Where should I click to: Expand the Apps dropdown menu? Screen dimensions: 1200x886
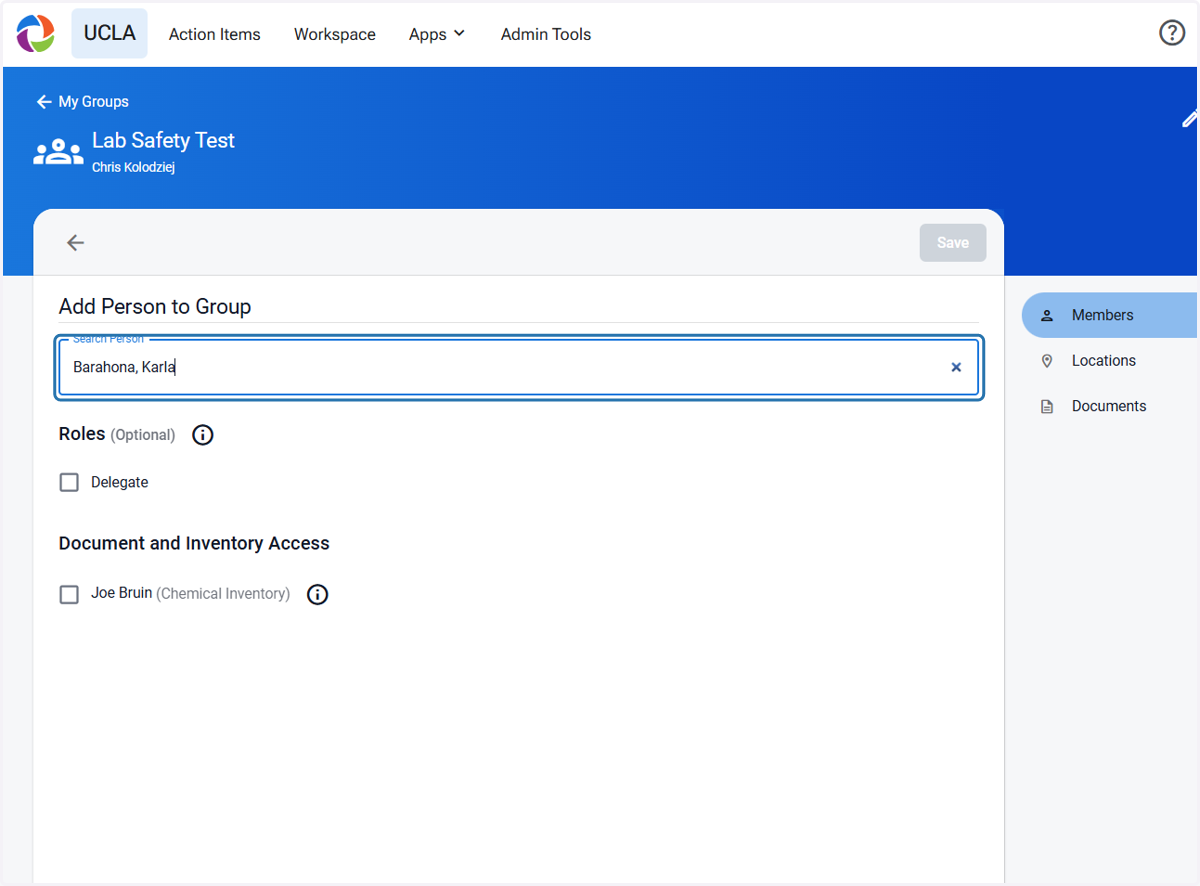tap(437, 34)
